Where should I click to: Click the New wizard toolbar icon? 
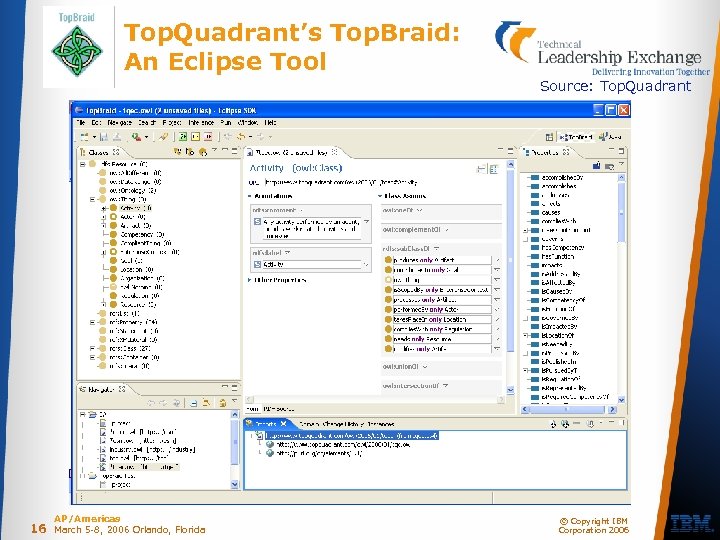[x=84, y=136]
